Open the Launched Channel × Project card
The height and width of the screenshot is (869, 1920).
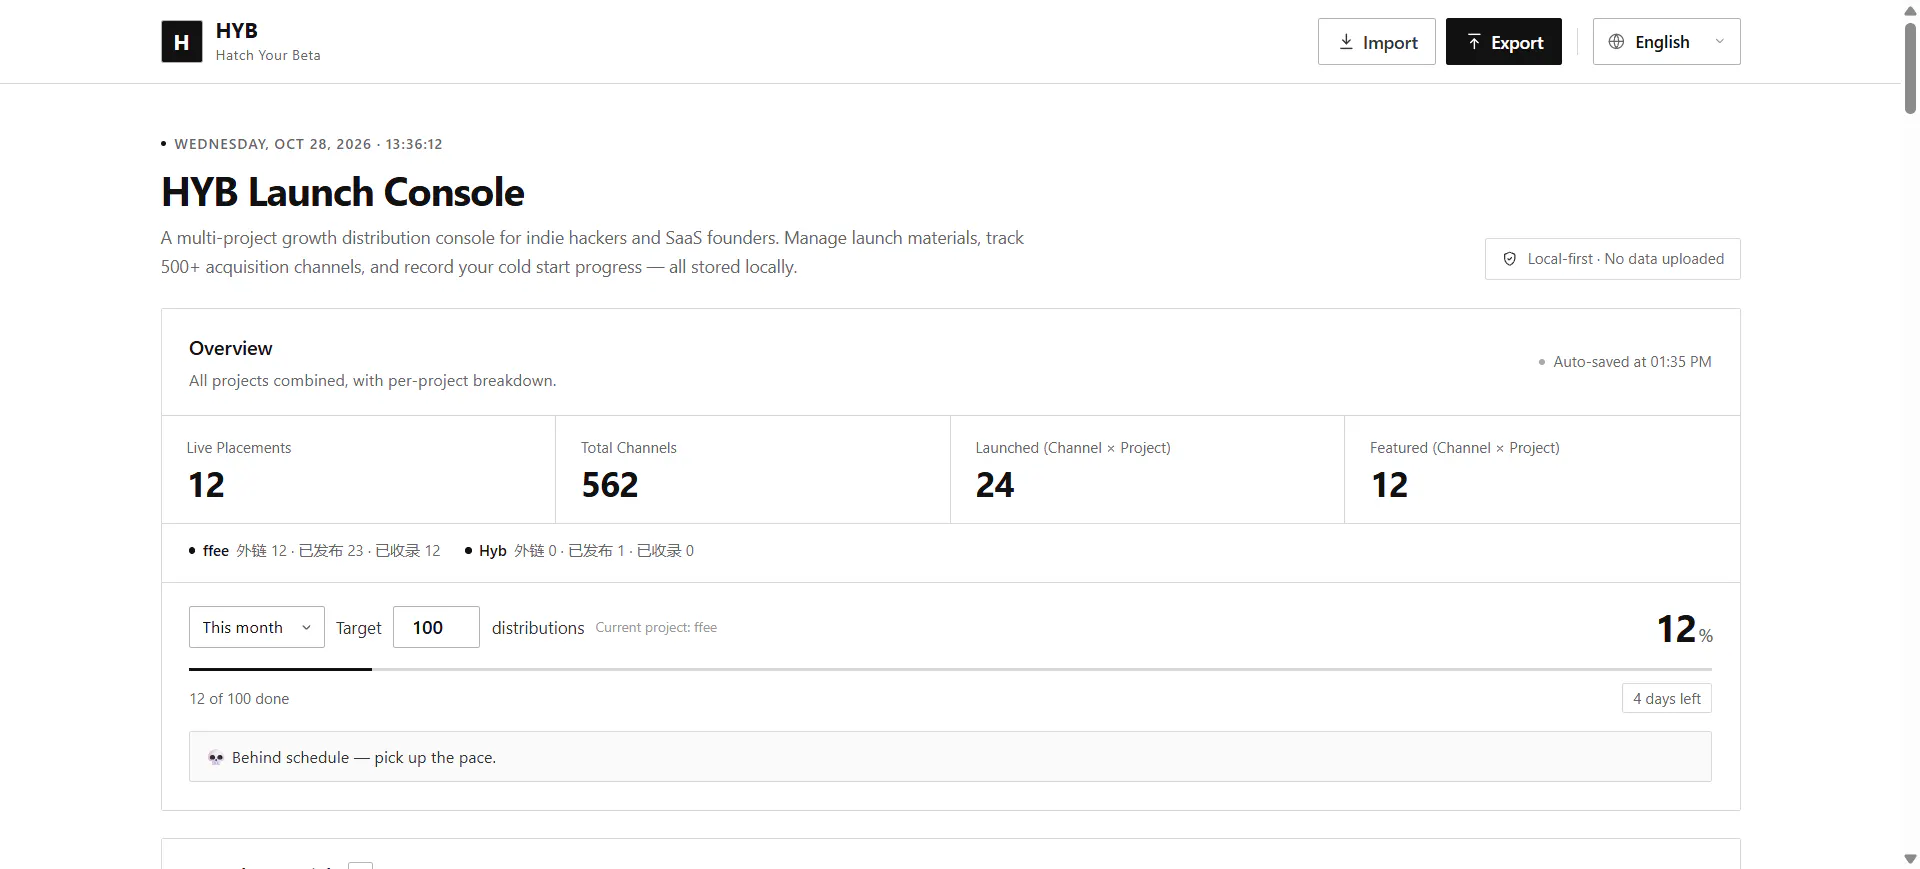[1147, 470]
